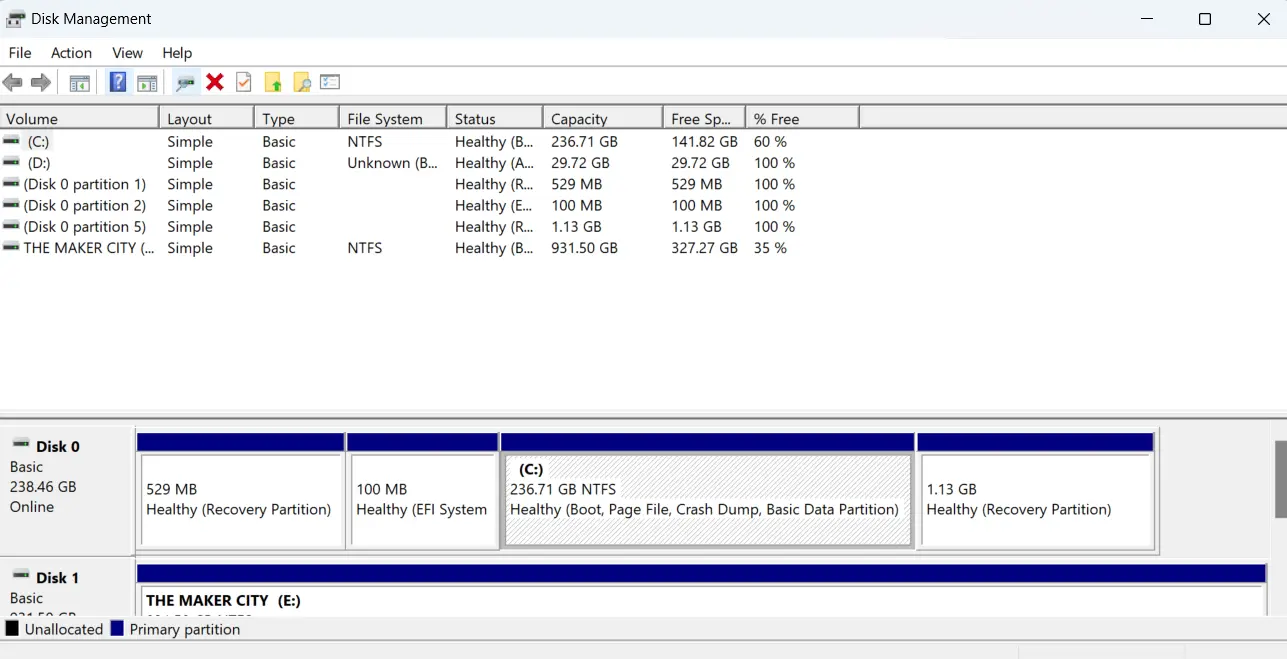
Task: Click the 60 % free value
Action: tap(770, 142)
